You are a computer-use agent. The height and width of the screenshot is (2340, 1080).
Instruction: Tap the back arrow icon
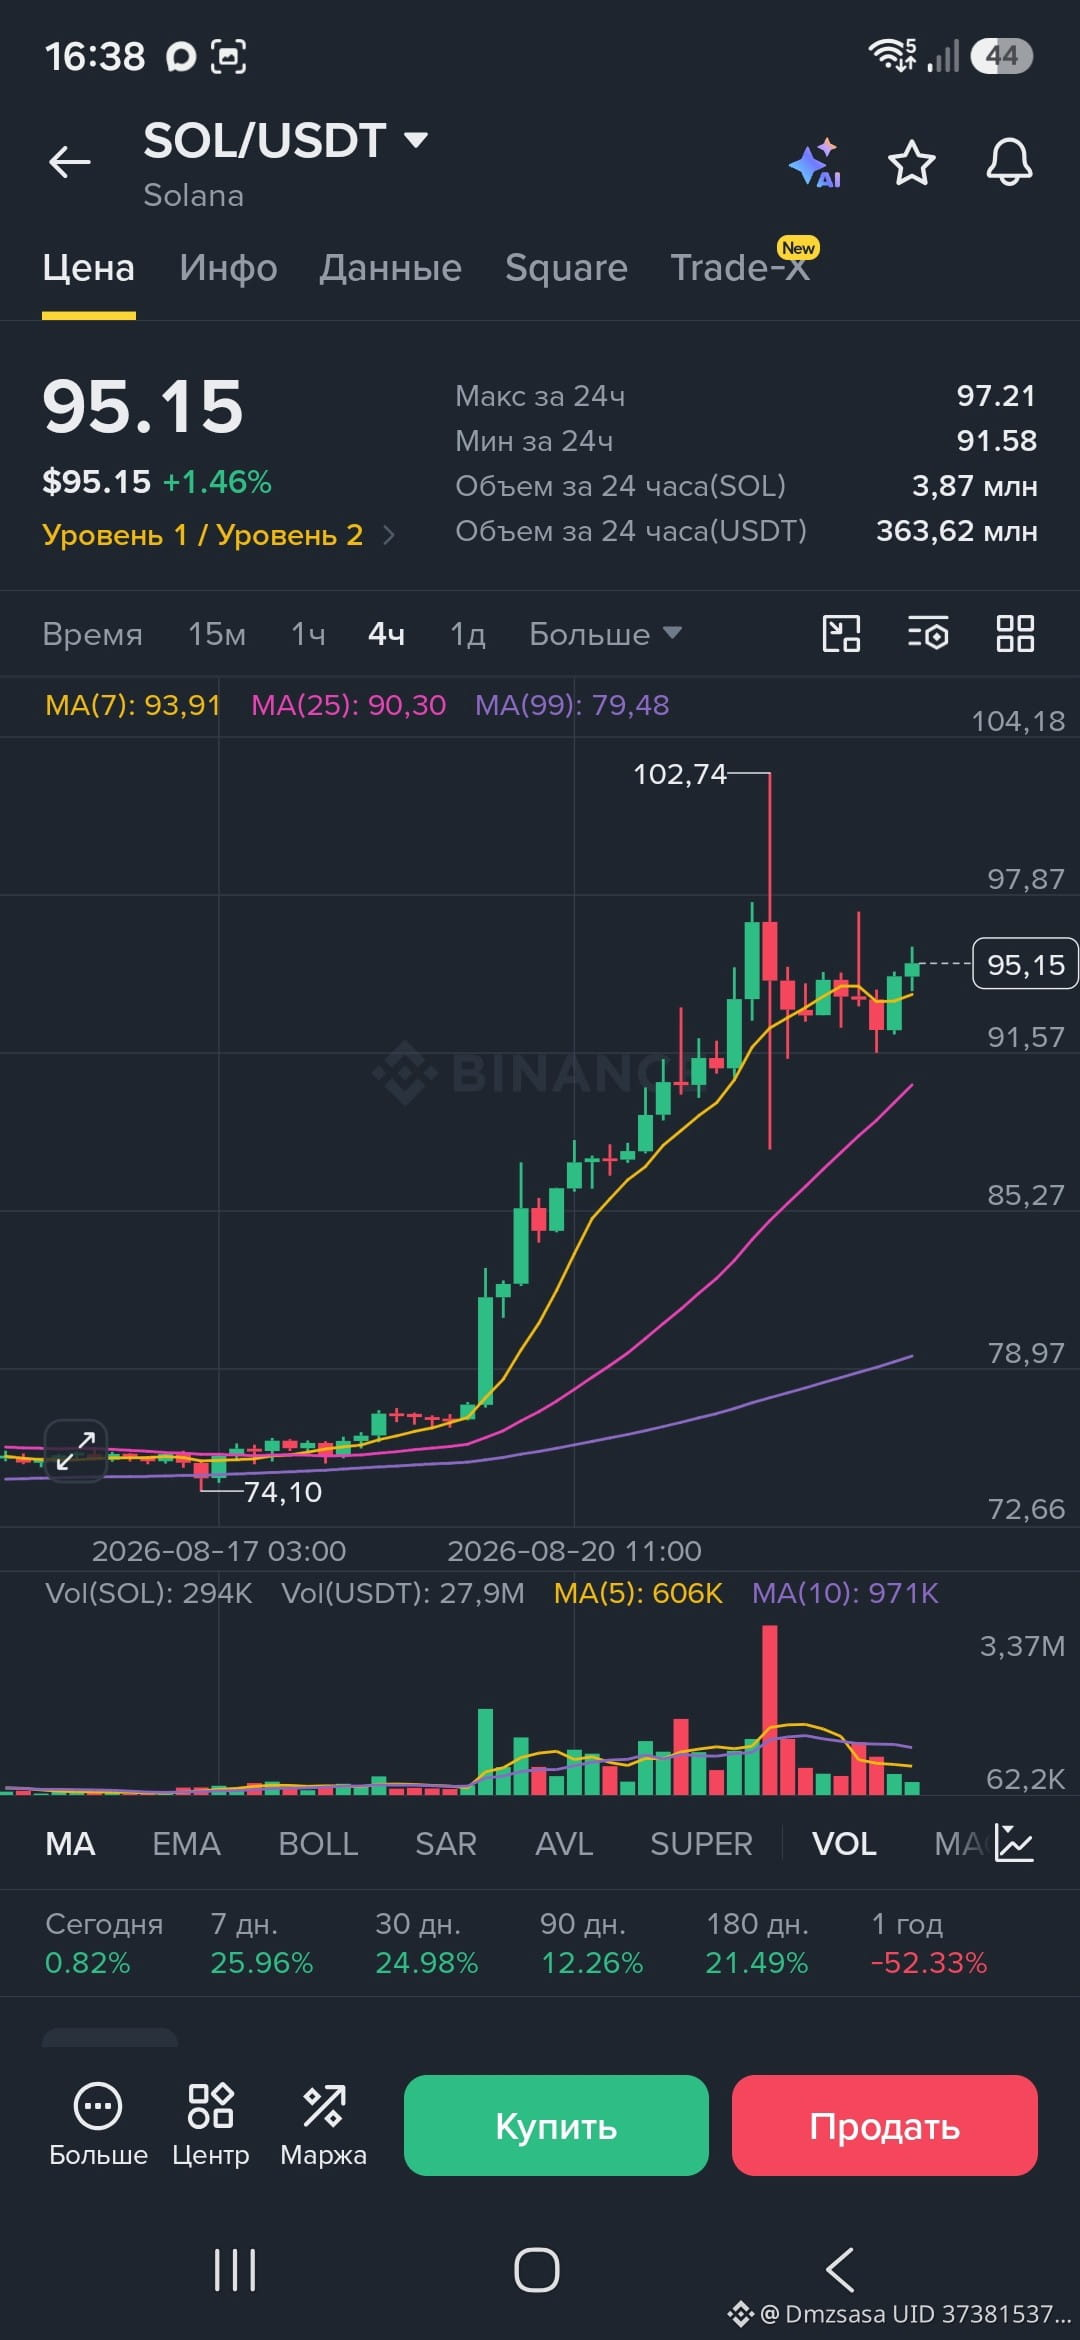[x=70, y=161]
